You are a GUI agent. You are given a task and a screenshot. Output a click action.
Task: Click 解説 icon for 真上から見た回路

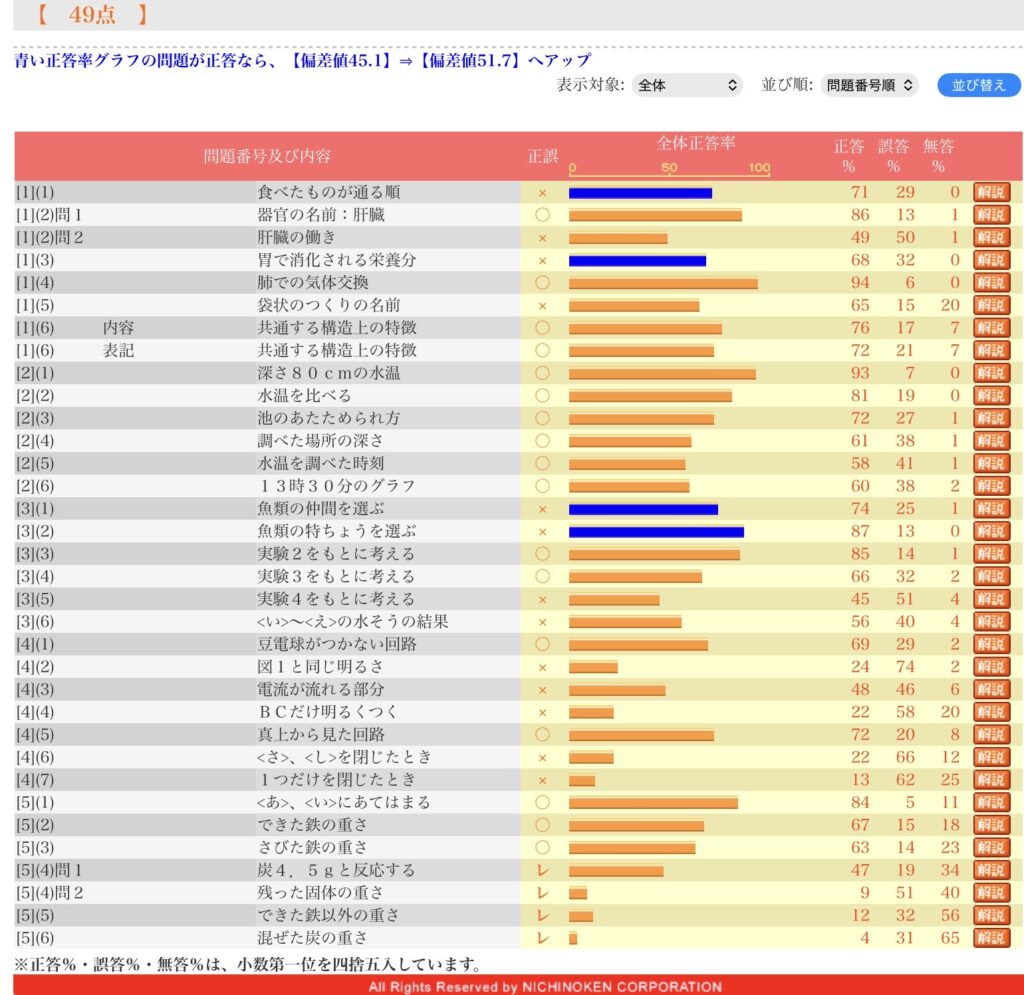[991, 734]
